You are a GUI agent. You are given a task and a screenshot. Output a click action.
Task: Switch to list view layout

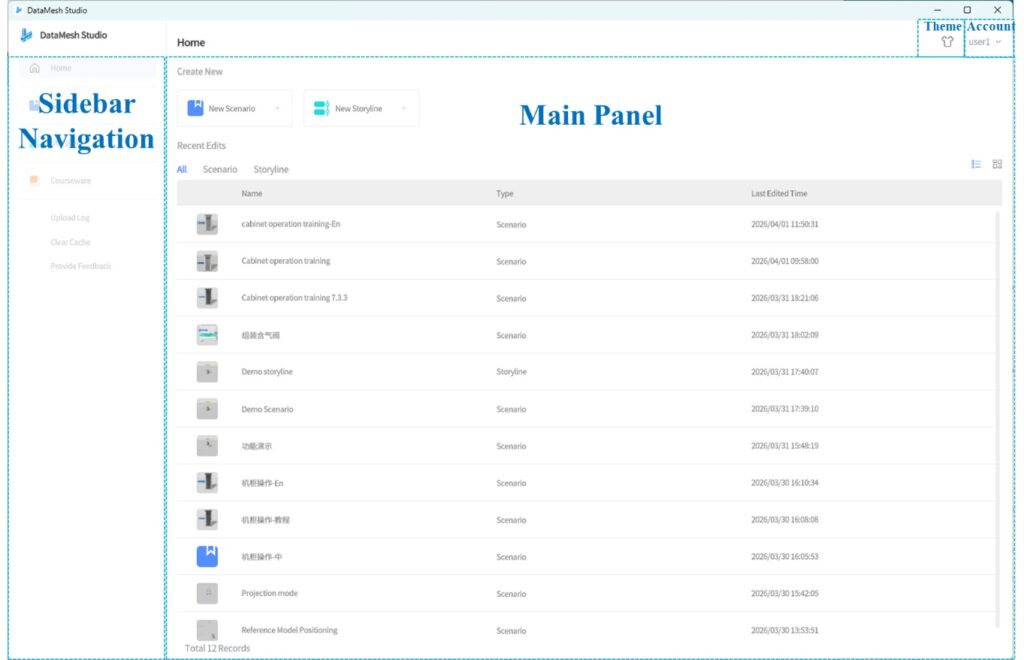pos(976,164)
